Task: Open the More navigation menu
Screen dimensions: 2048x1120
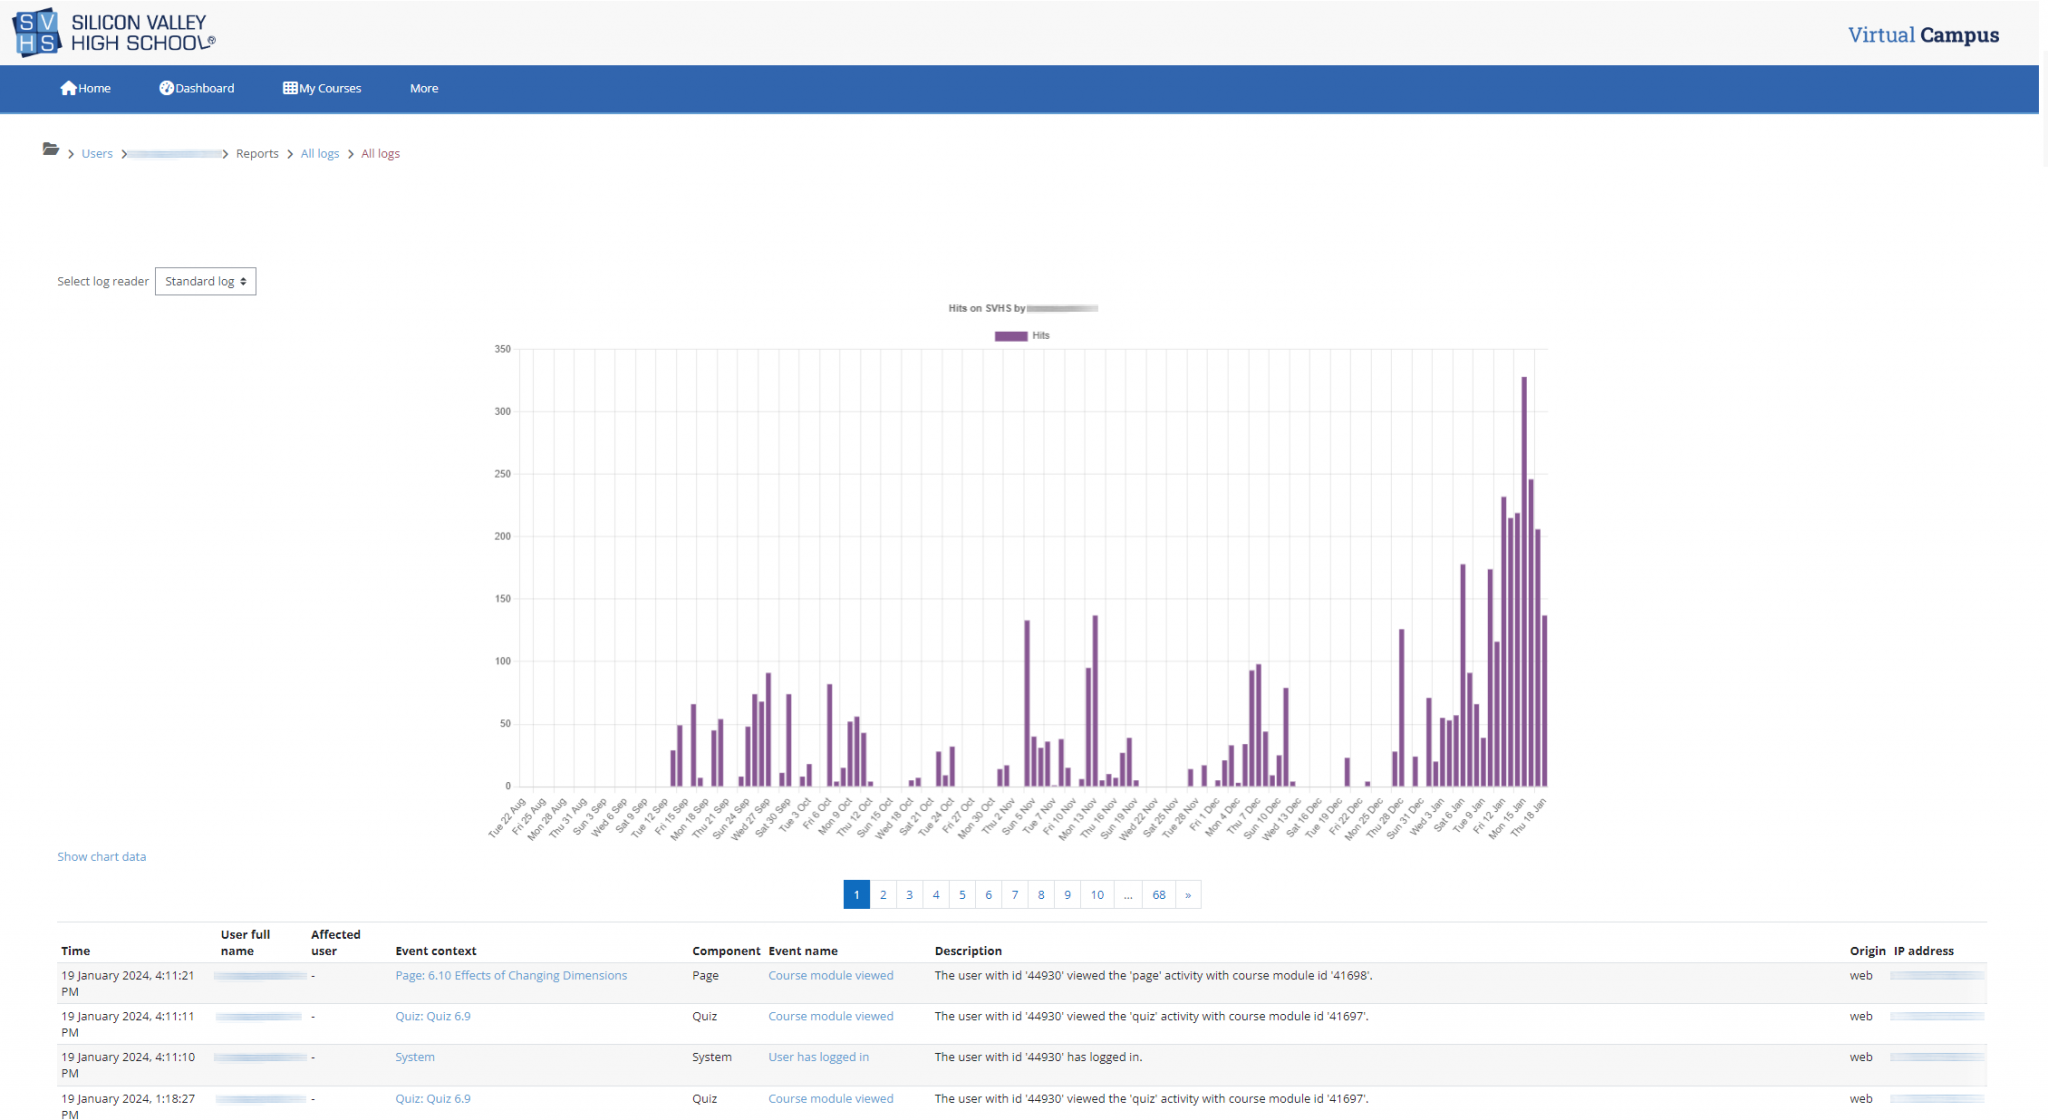Action: 423,88
